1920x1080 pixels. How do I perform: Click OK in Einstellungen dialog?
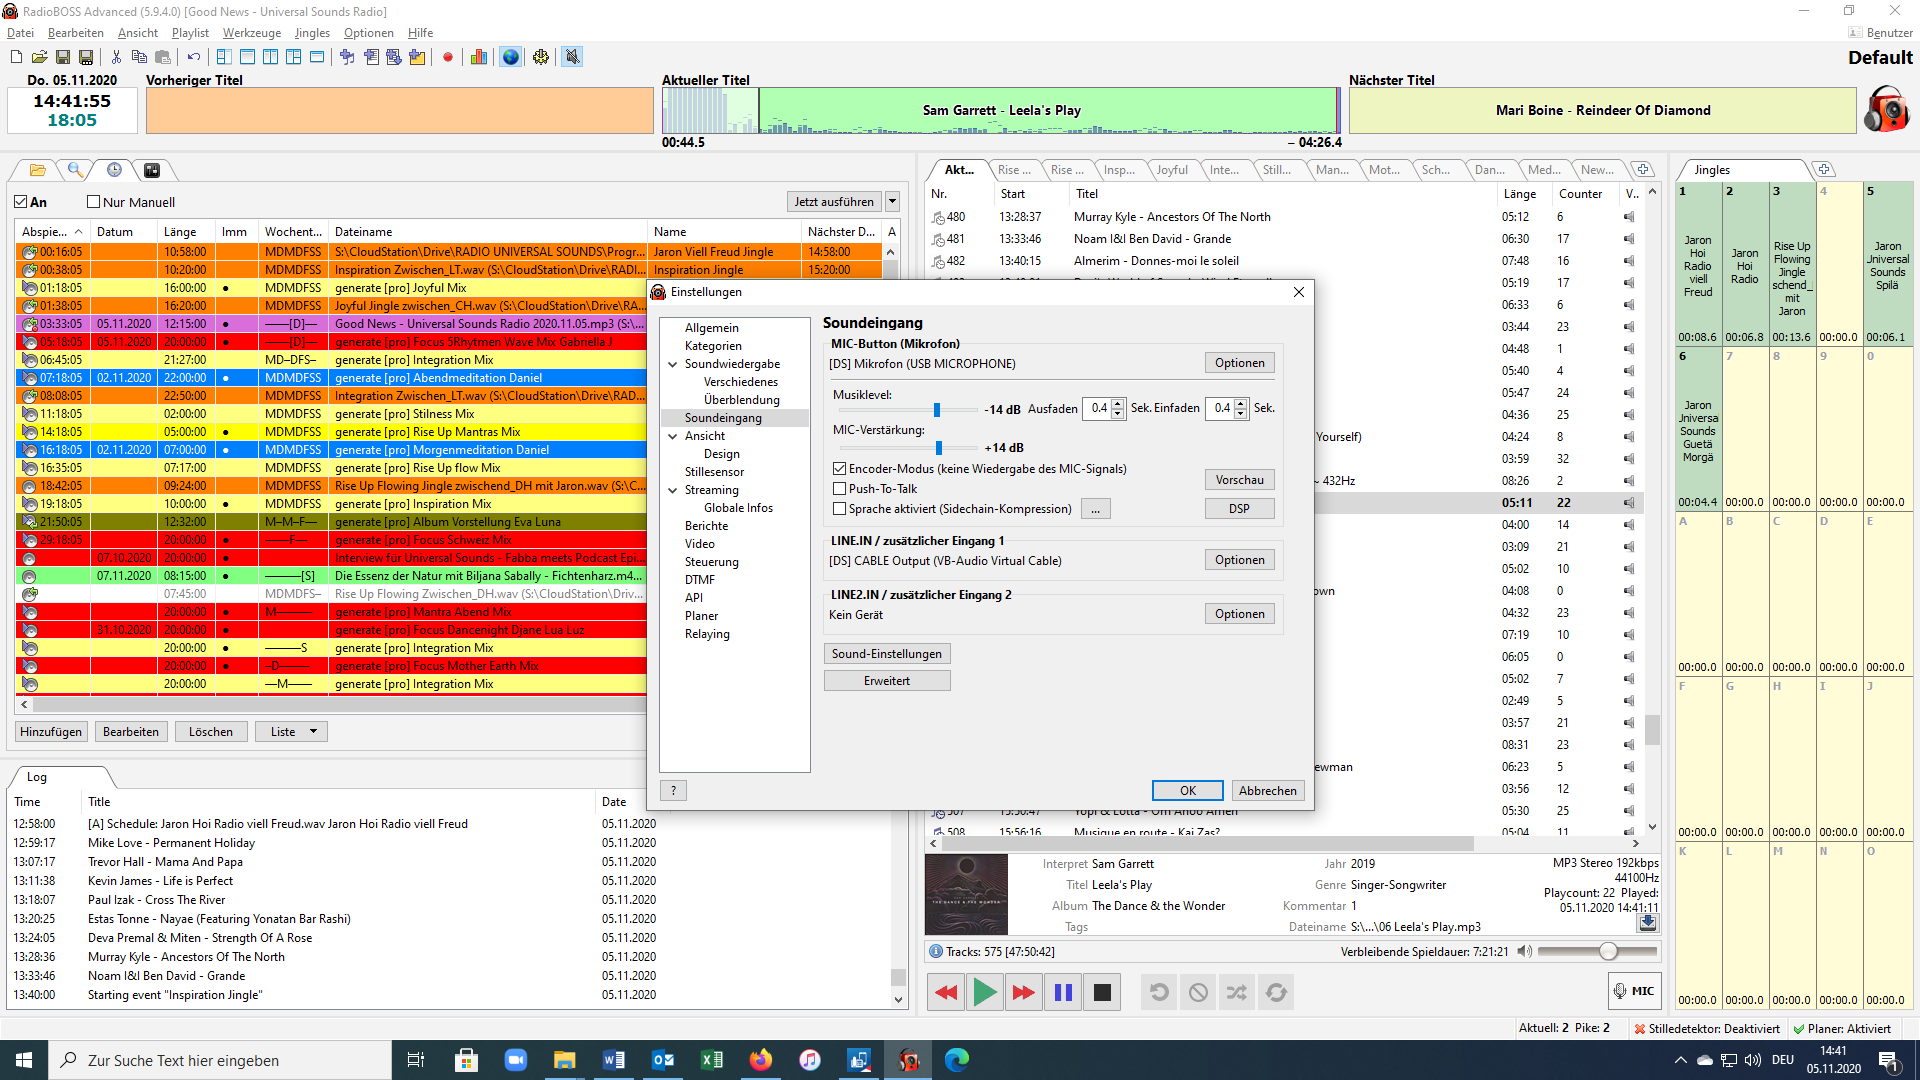1187,791
